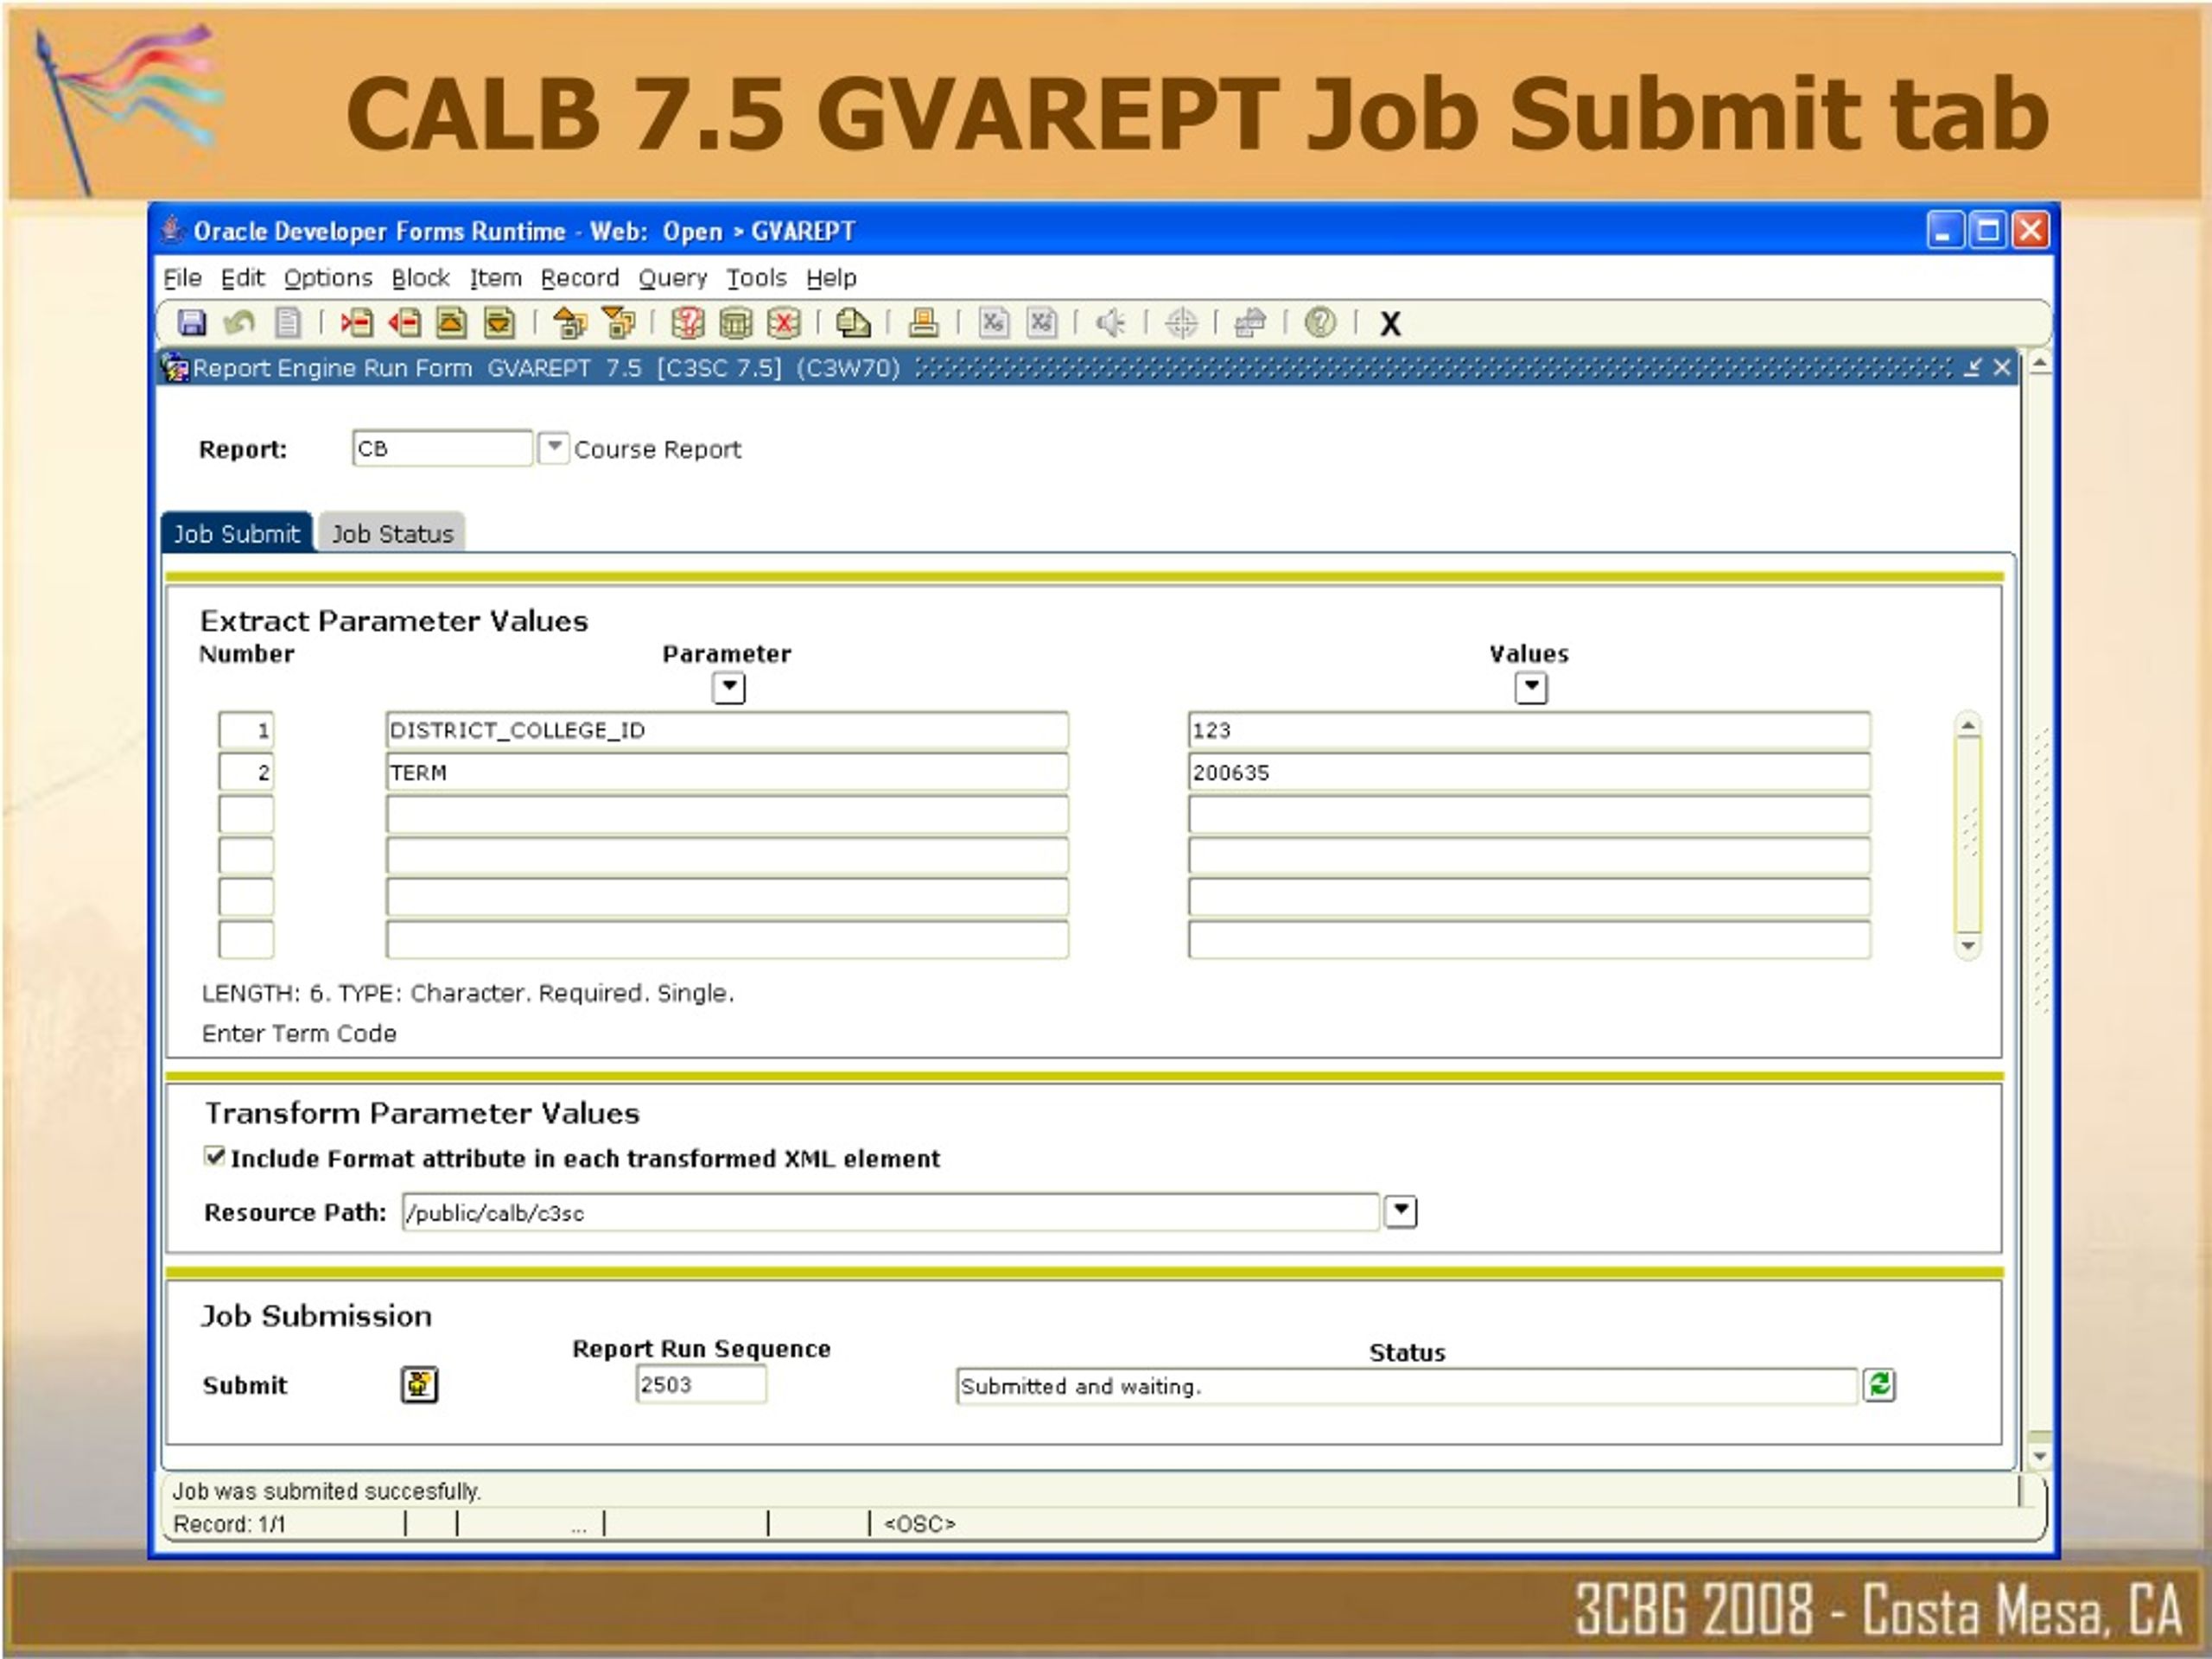This screenshot has width=2212, height=1659.
Task: Open the Record menu
Action: click(580, 278)
